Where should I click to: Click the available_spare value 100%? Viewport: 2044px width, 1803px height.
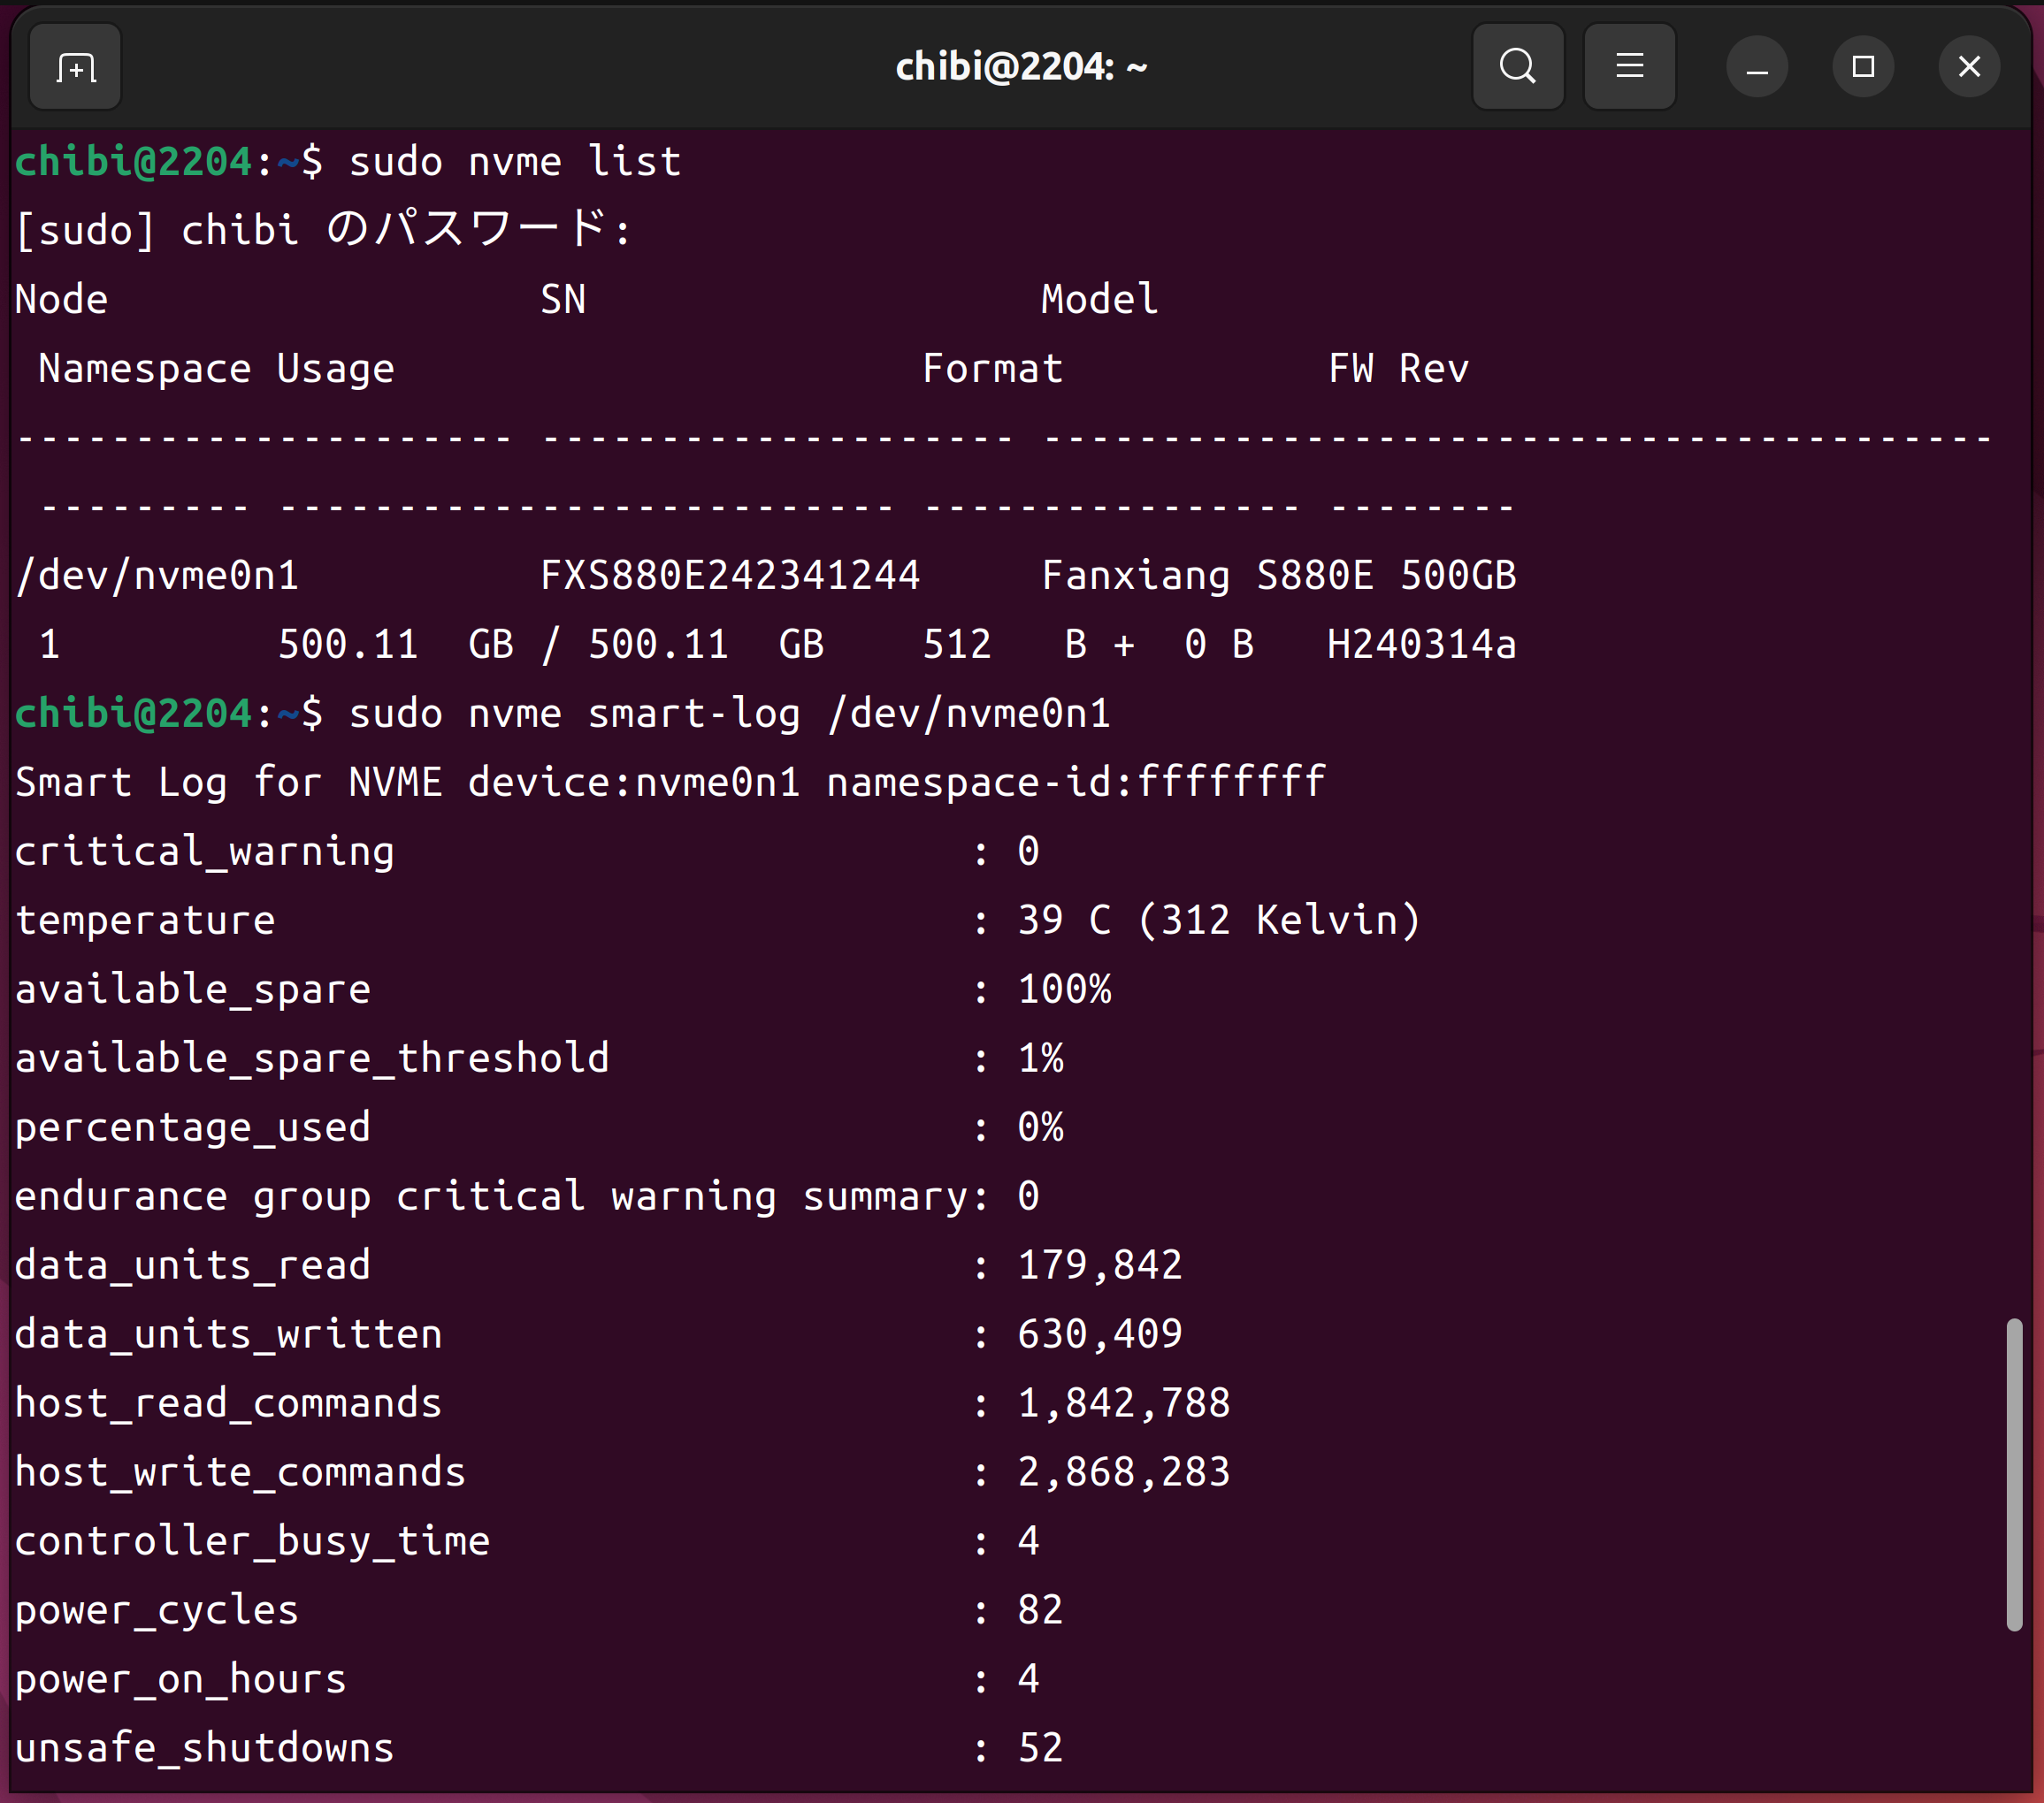click(1063, 989)
